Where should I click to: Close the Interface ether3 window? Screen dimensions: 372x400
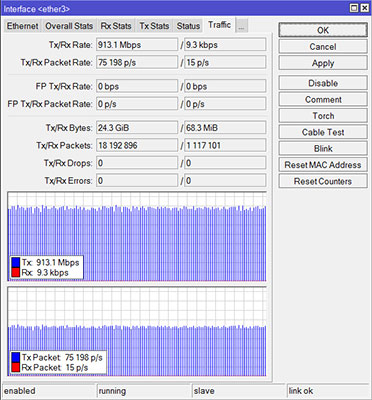[x=364, y=8]
